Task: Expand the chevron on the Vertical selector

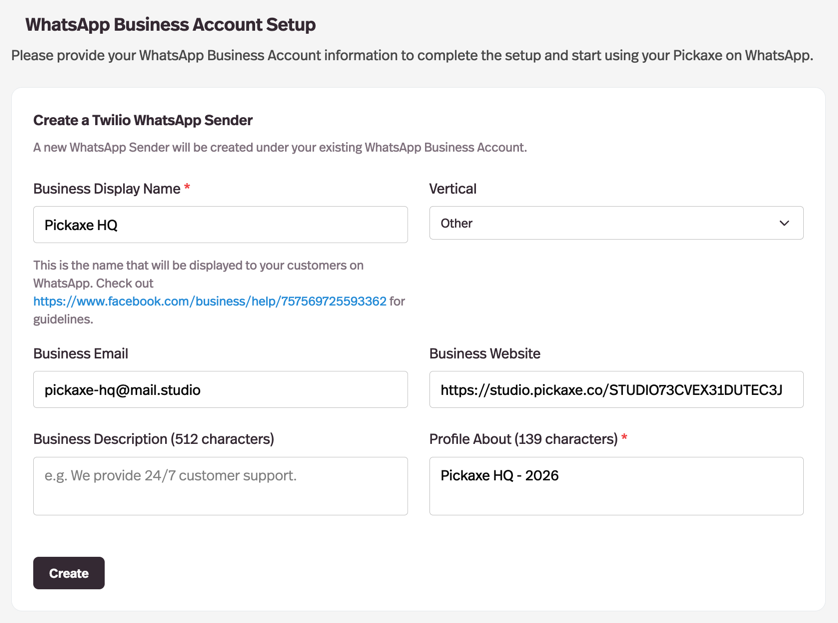Action: click(786, 222)
